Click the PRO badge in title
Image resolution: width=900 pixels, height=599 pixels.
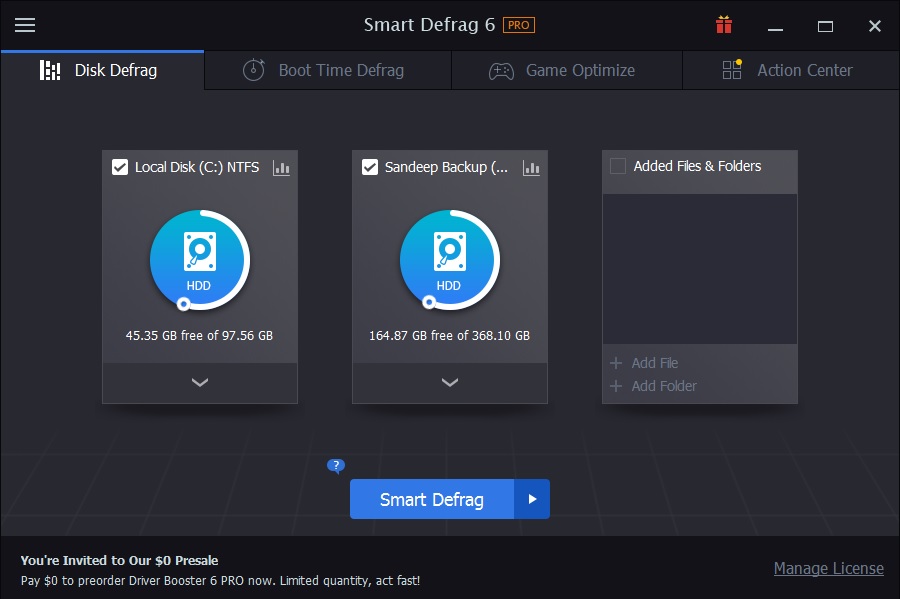click(519, 25)
